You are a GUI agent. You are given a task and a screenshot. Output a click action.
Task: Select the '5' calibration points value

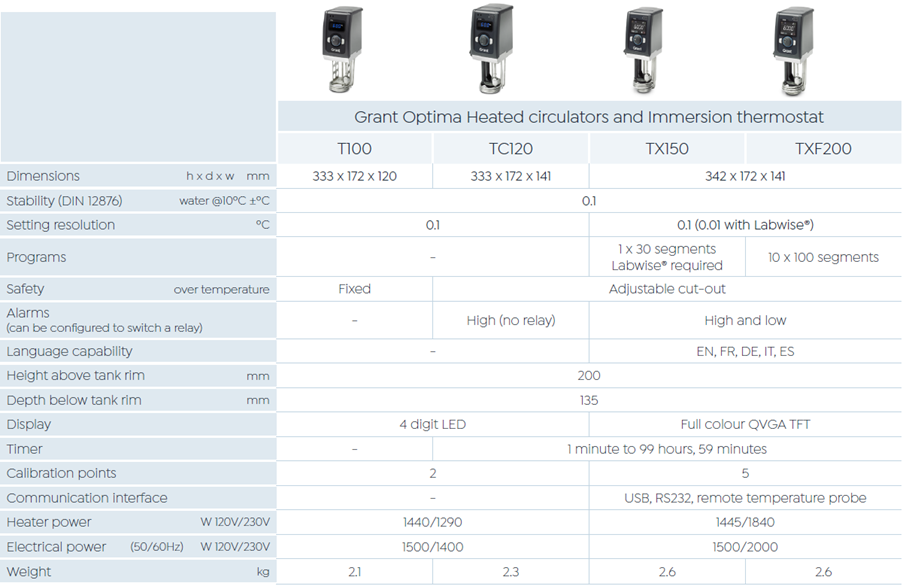point(745,473)
